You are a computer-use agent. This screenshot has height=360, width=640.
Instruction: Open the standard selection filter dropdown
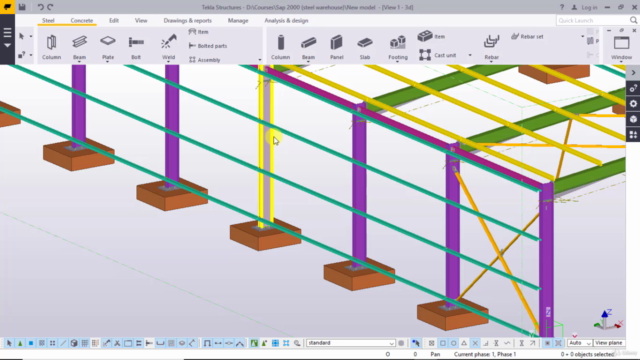tap(351, 343)
